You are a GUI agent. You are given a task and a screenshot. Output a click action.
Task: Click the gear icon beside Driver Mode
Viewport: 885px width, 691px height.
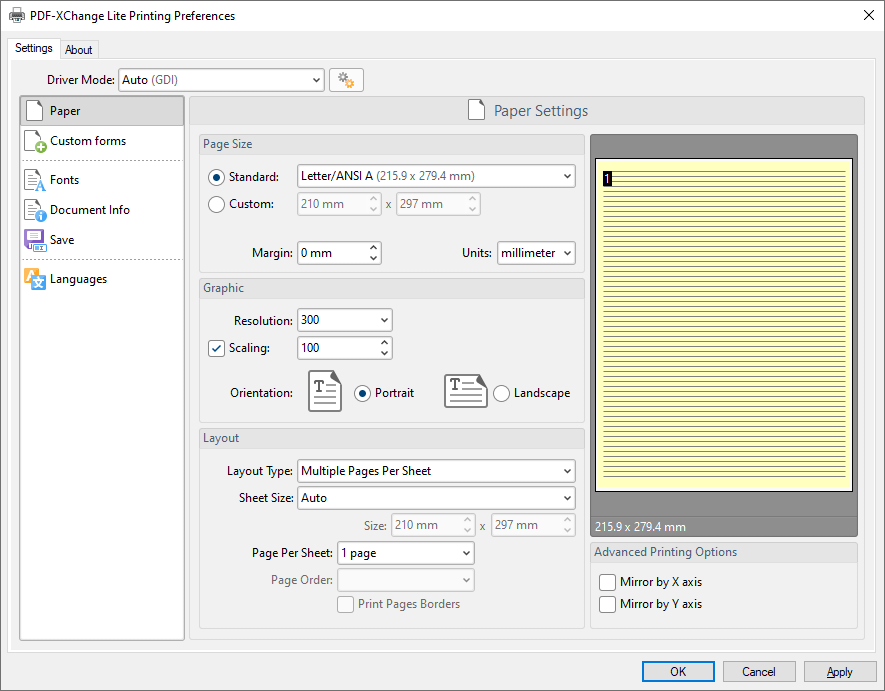[346, 79]
